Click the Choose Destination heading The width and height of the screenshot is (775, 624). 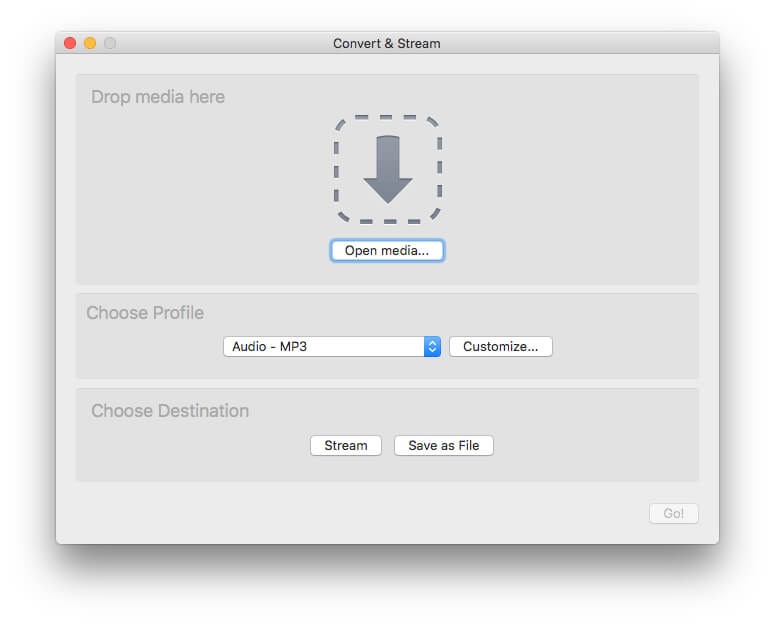tap(170, 411)
